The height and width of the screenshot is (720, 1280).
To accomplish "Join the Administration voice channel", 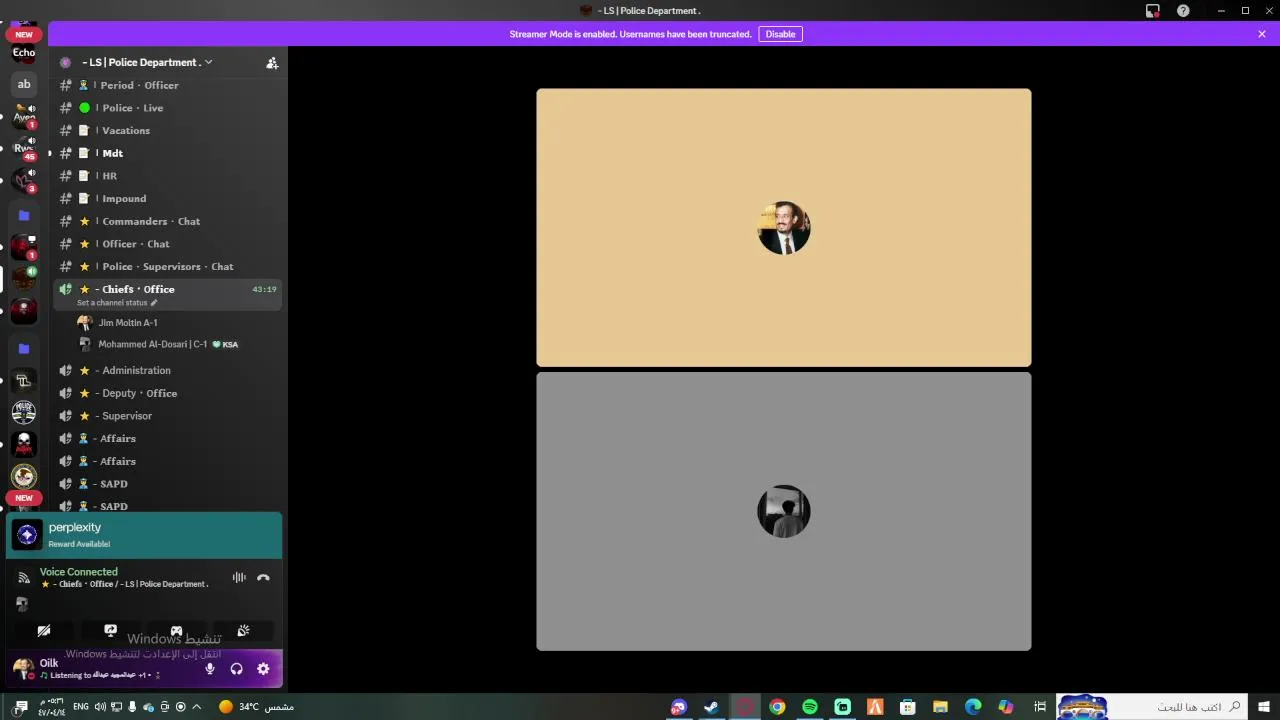I will pos(167,370).
